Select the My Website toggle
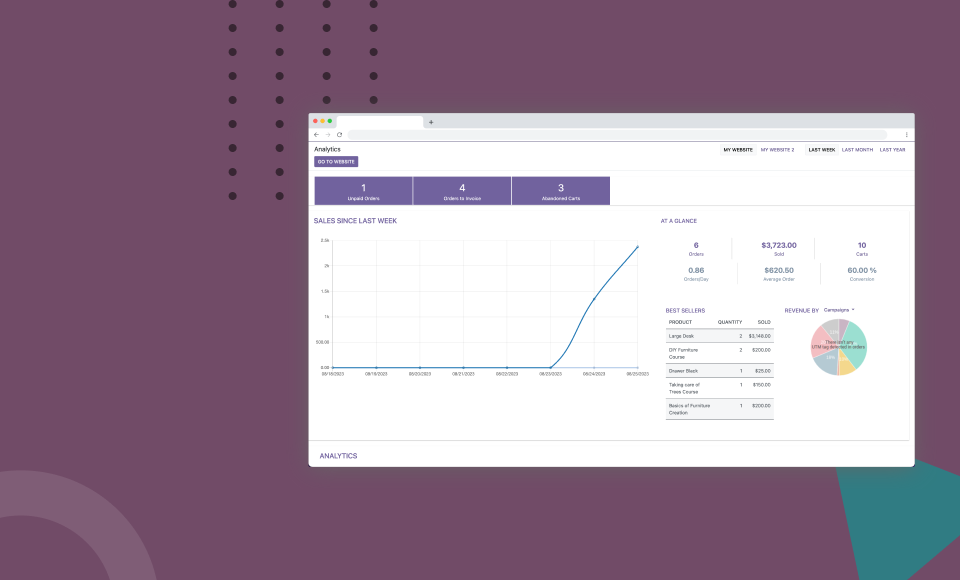The width and height of the screenshot is (960, 580). coord(738,150)
